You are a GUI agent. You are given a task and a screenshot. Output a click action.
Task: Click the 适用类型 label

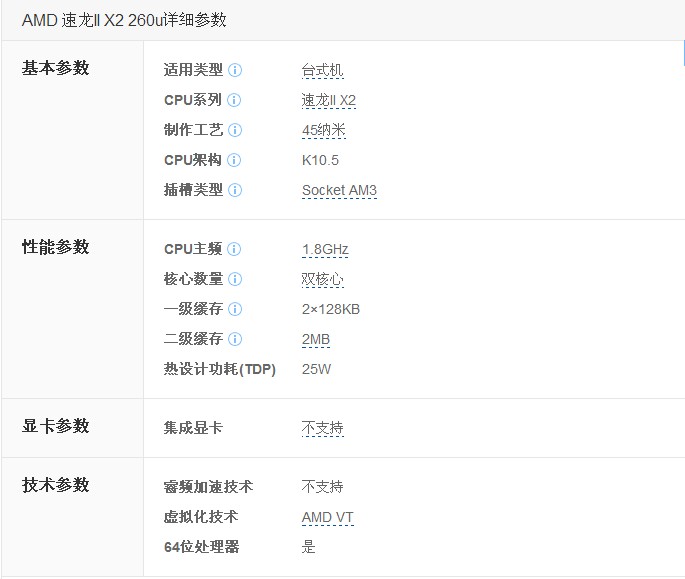tap(193, 70)
